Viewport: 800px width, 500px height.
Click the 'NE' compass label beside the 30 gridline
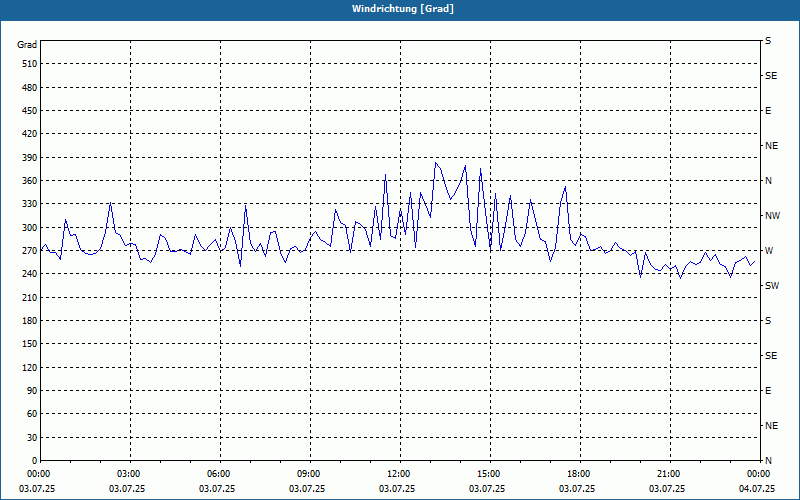pos(771,426)
